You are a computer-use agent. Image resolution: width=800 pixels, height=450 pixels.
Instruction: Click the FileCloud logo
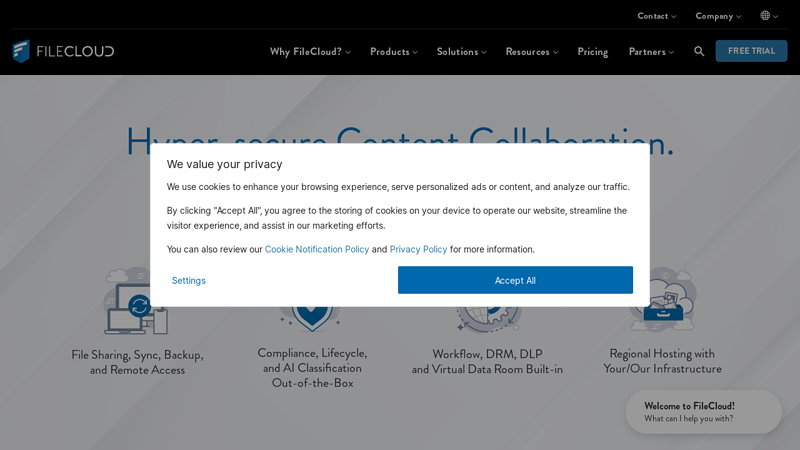[x=63, y=51]
